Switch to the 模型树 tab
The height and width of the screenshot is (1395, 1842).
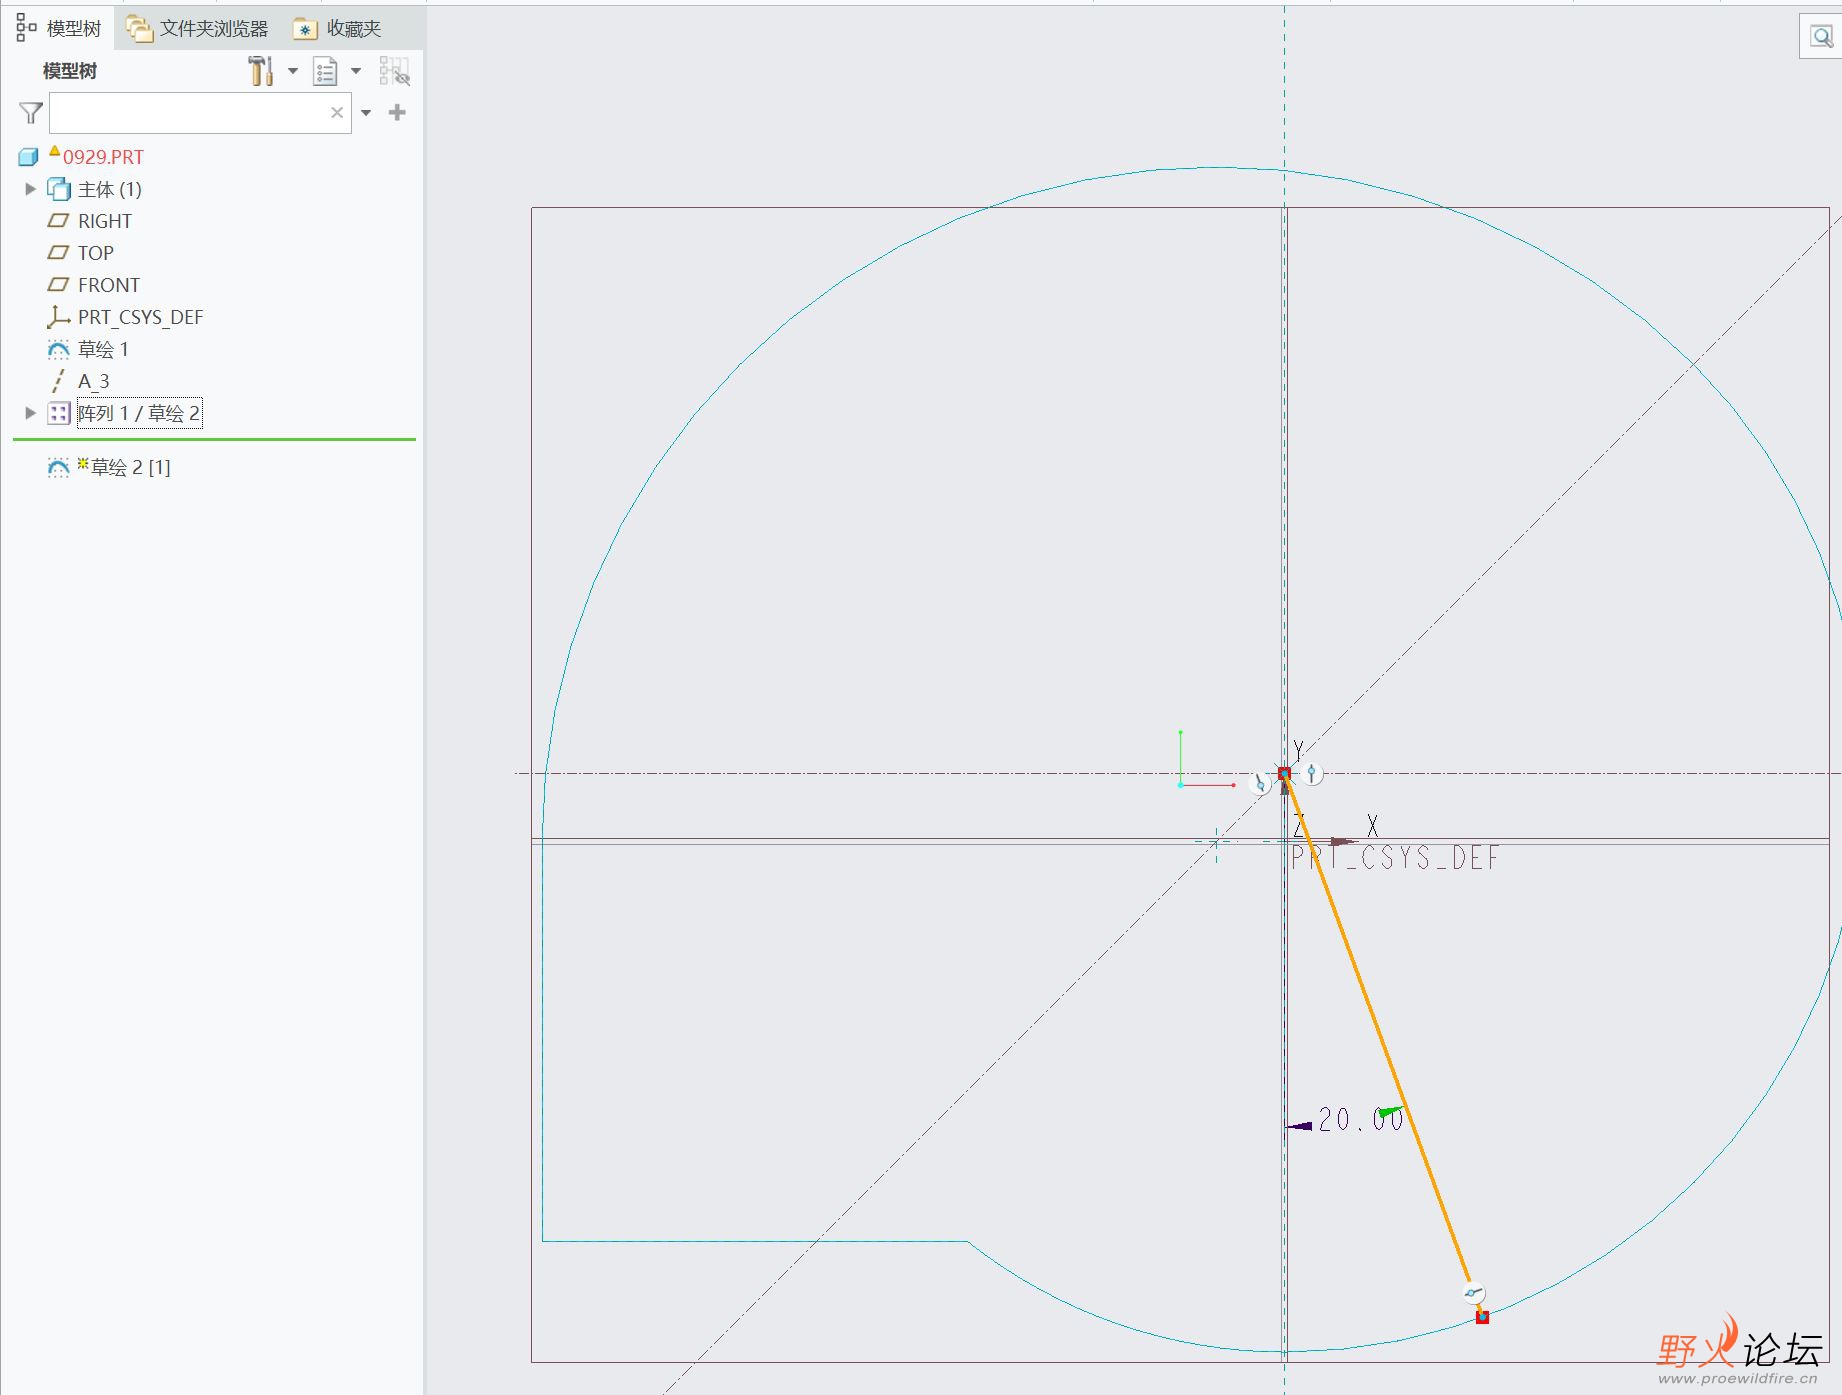pyautogui.click(x=58, y=28)
